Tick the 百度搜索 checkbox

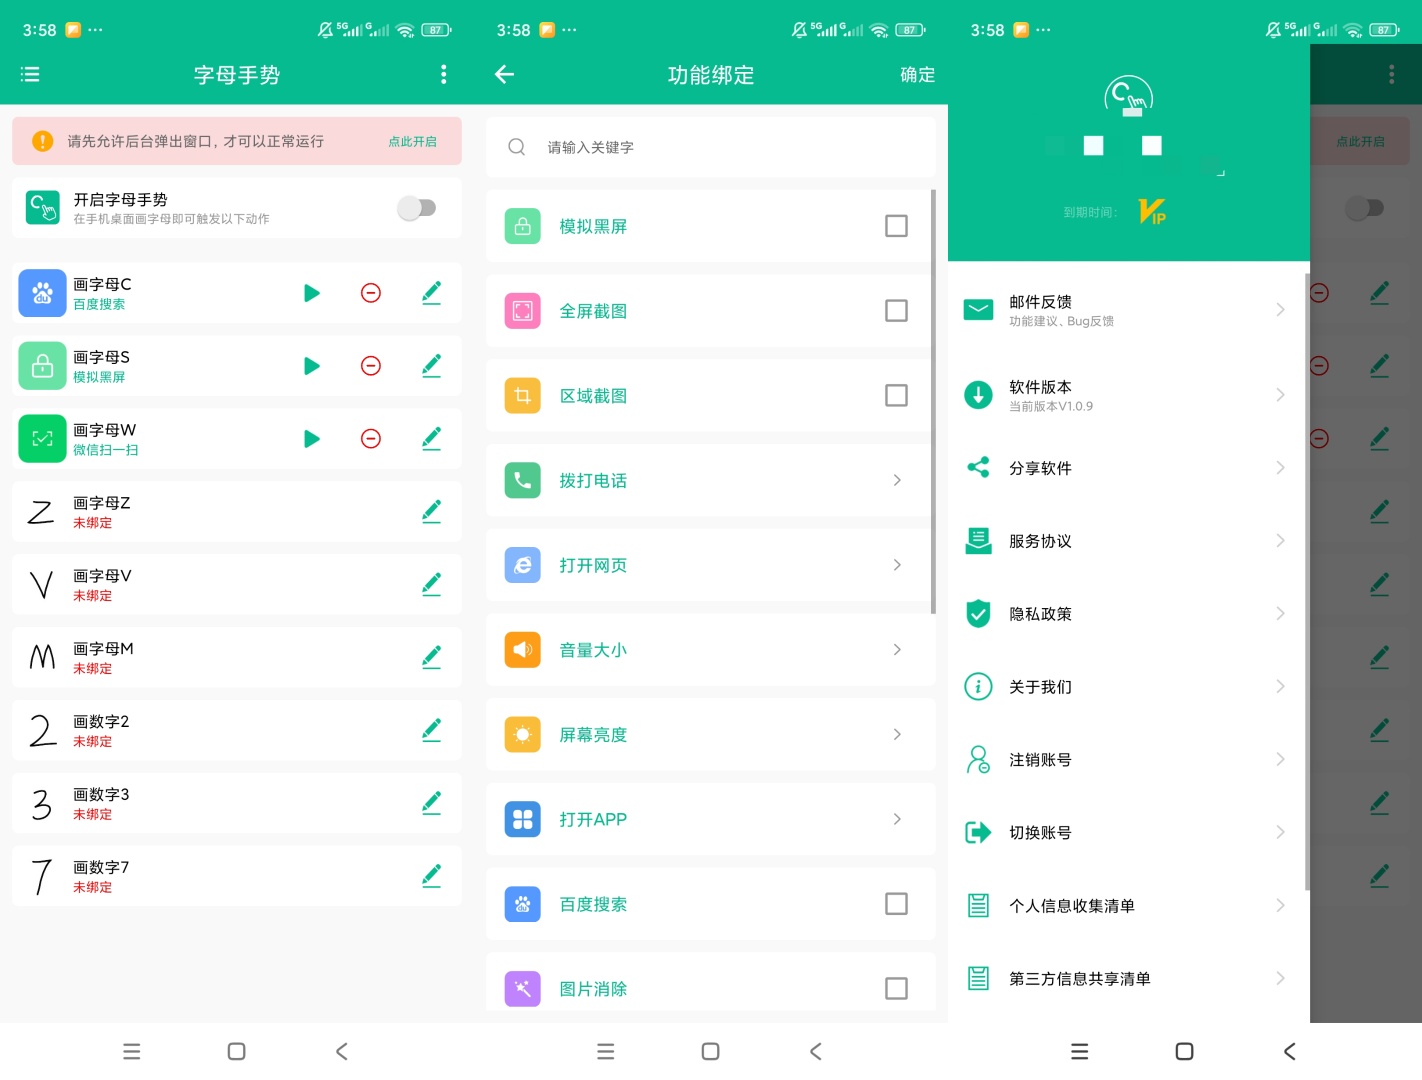(897, 904)
